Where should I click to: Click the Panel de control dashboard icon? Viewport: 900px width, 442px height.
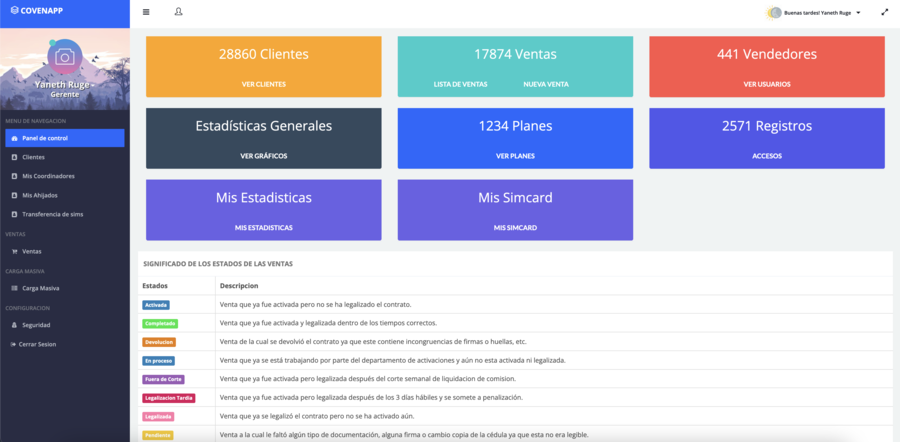point(14,138)
